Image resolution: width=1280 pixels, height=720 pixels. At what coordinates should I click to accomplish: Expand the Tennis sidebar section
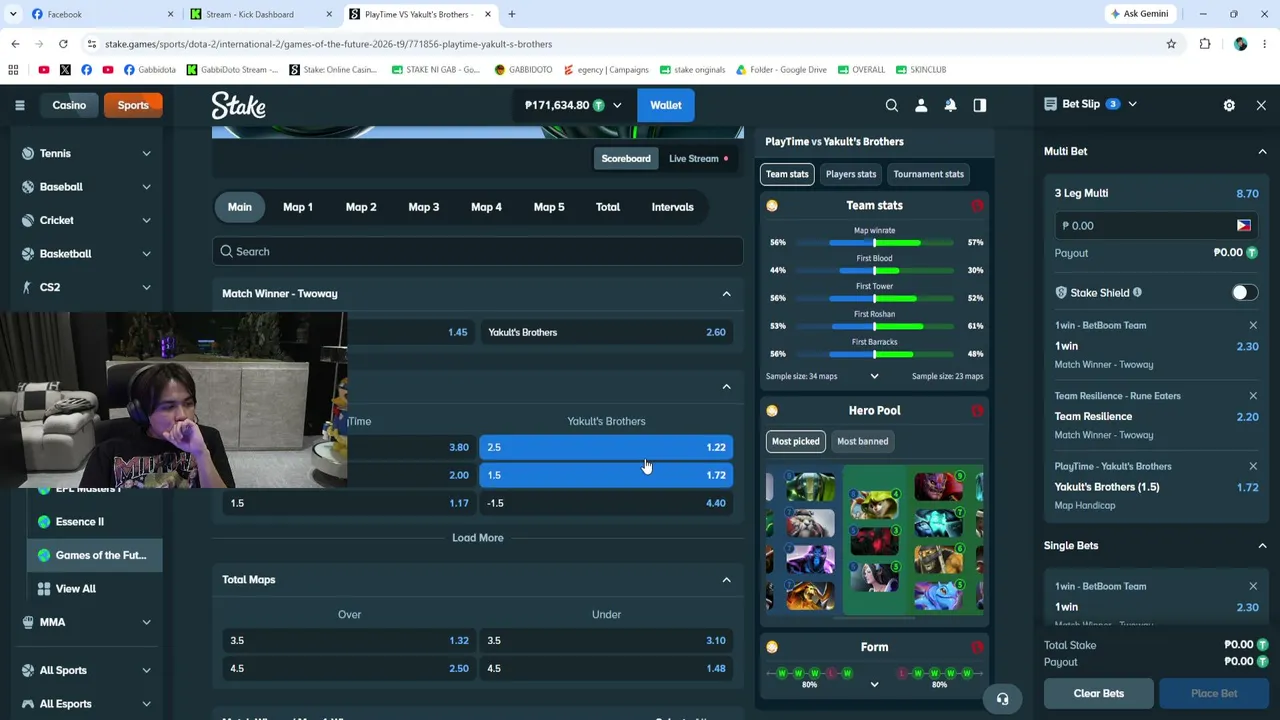click(x=146, y=154)
